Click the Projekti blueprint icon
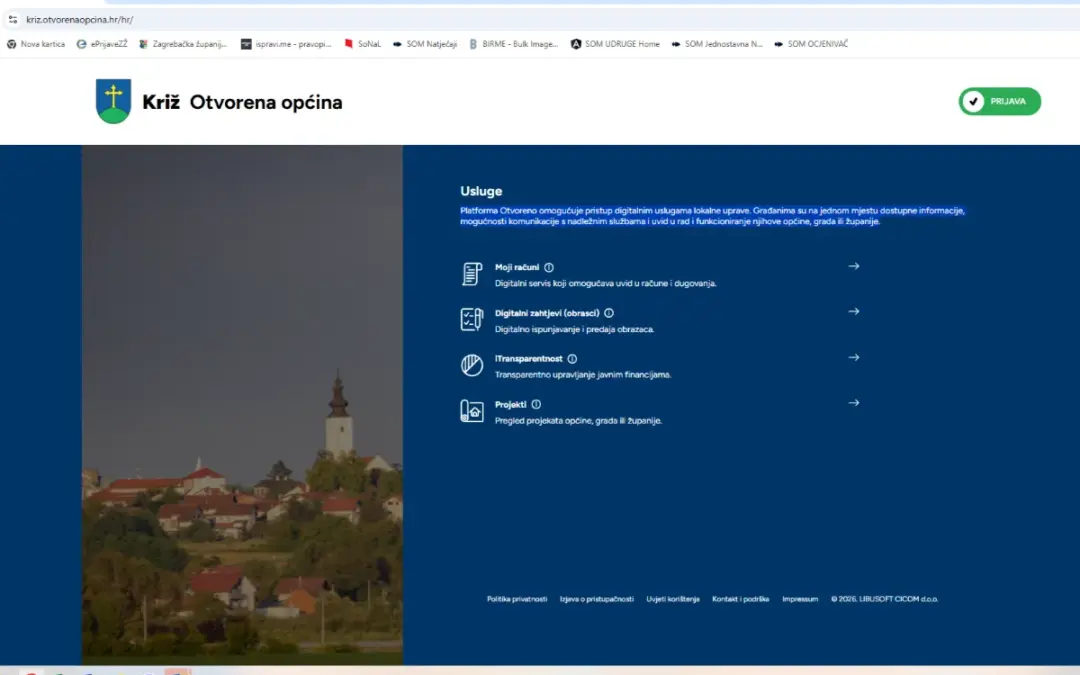1080x675 pixels. click(471, 409)
